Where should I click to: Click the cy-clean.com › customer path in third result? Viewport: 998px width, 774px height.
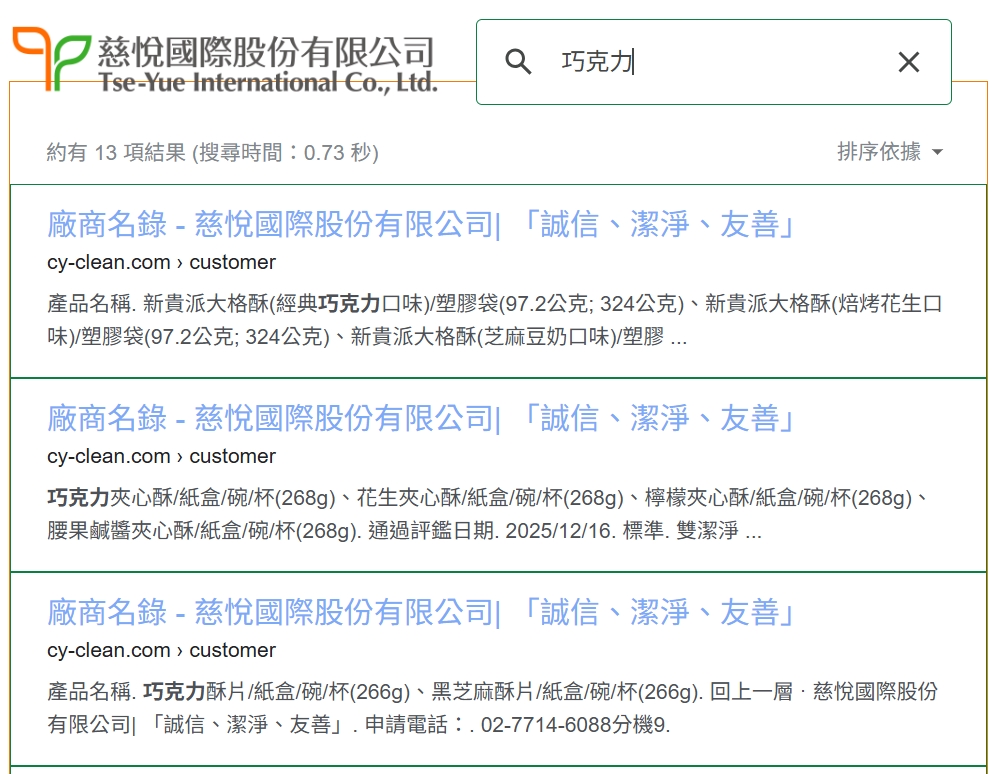(161, 650)
